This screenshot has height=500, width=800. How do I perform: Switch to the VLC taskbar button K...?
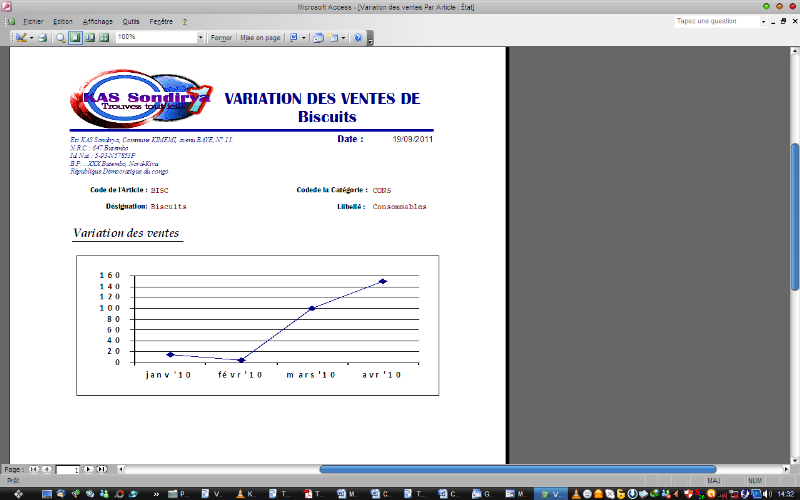coord(247,494)
